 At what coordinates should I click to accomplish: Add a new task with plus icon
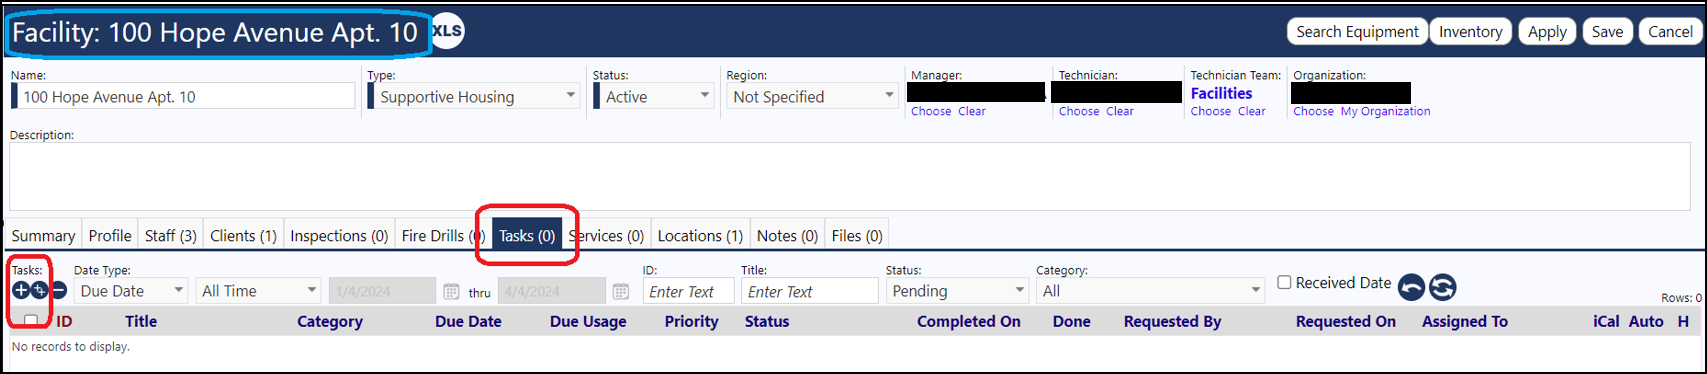coord(21,291)
